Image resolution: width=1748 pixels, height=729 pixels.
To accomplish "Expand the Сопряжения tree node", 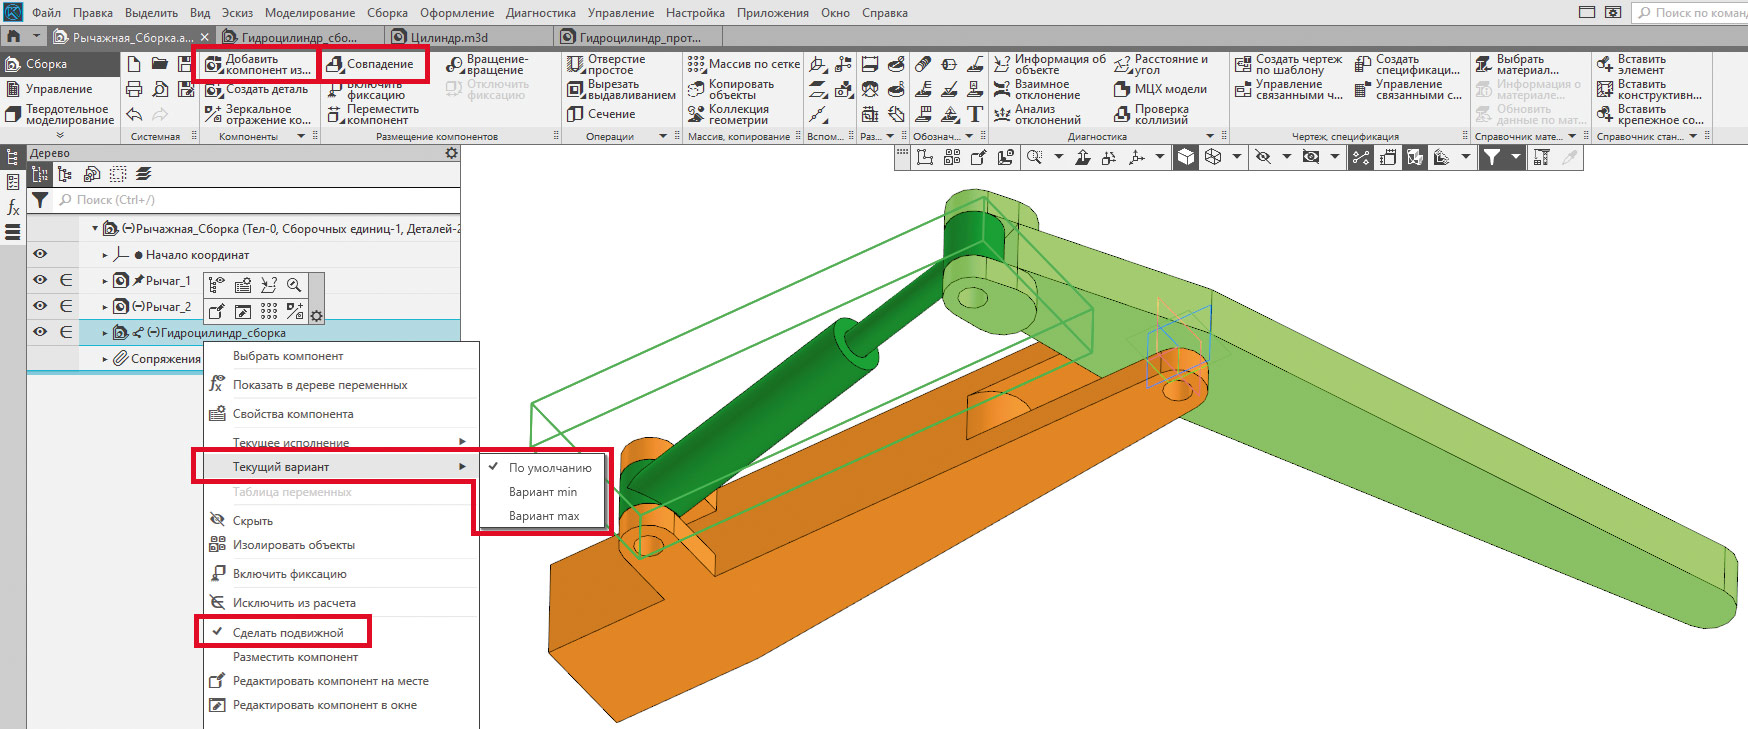I will coord(105,359).
